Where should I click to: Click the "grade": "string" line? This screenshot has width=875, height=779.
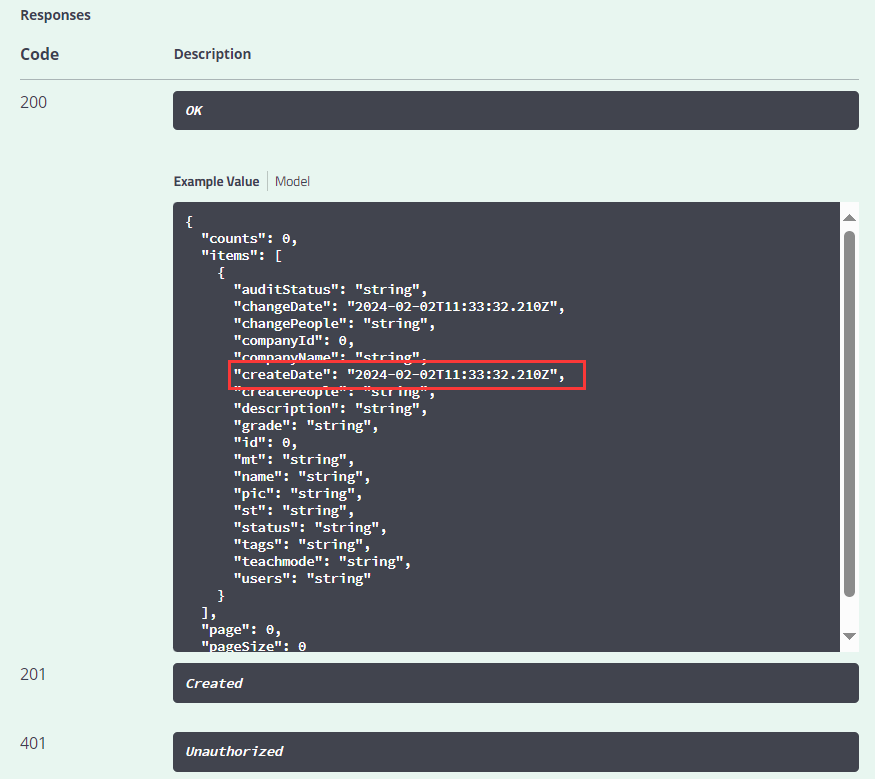306,426
